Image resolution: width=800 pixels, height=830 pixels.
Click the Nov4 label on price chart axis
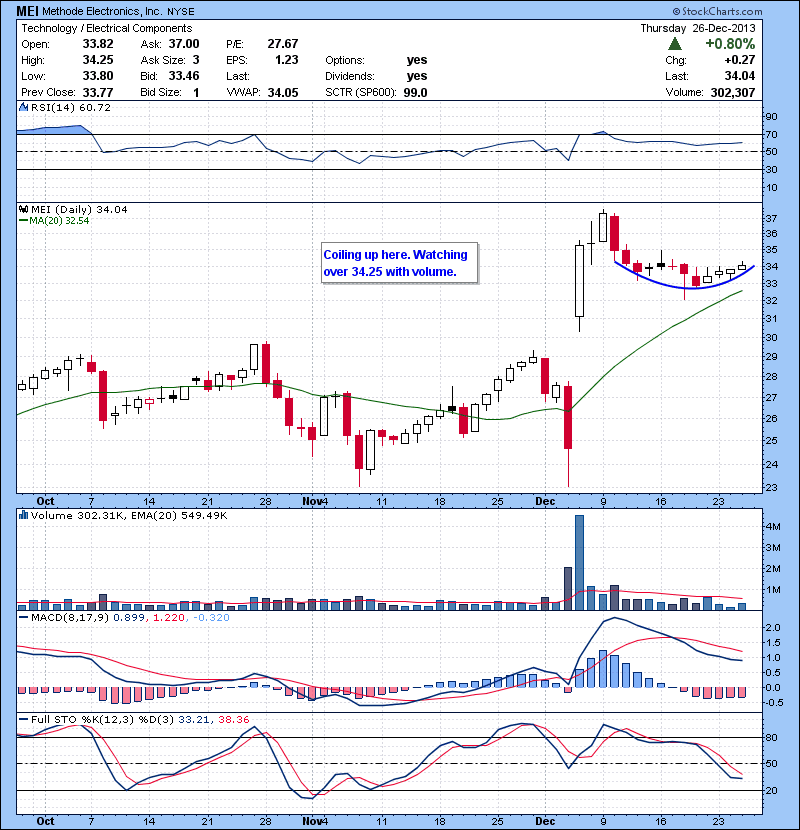point(315,501)
